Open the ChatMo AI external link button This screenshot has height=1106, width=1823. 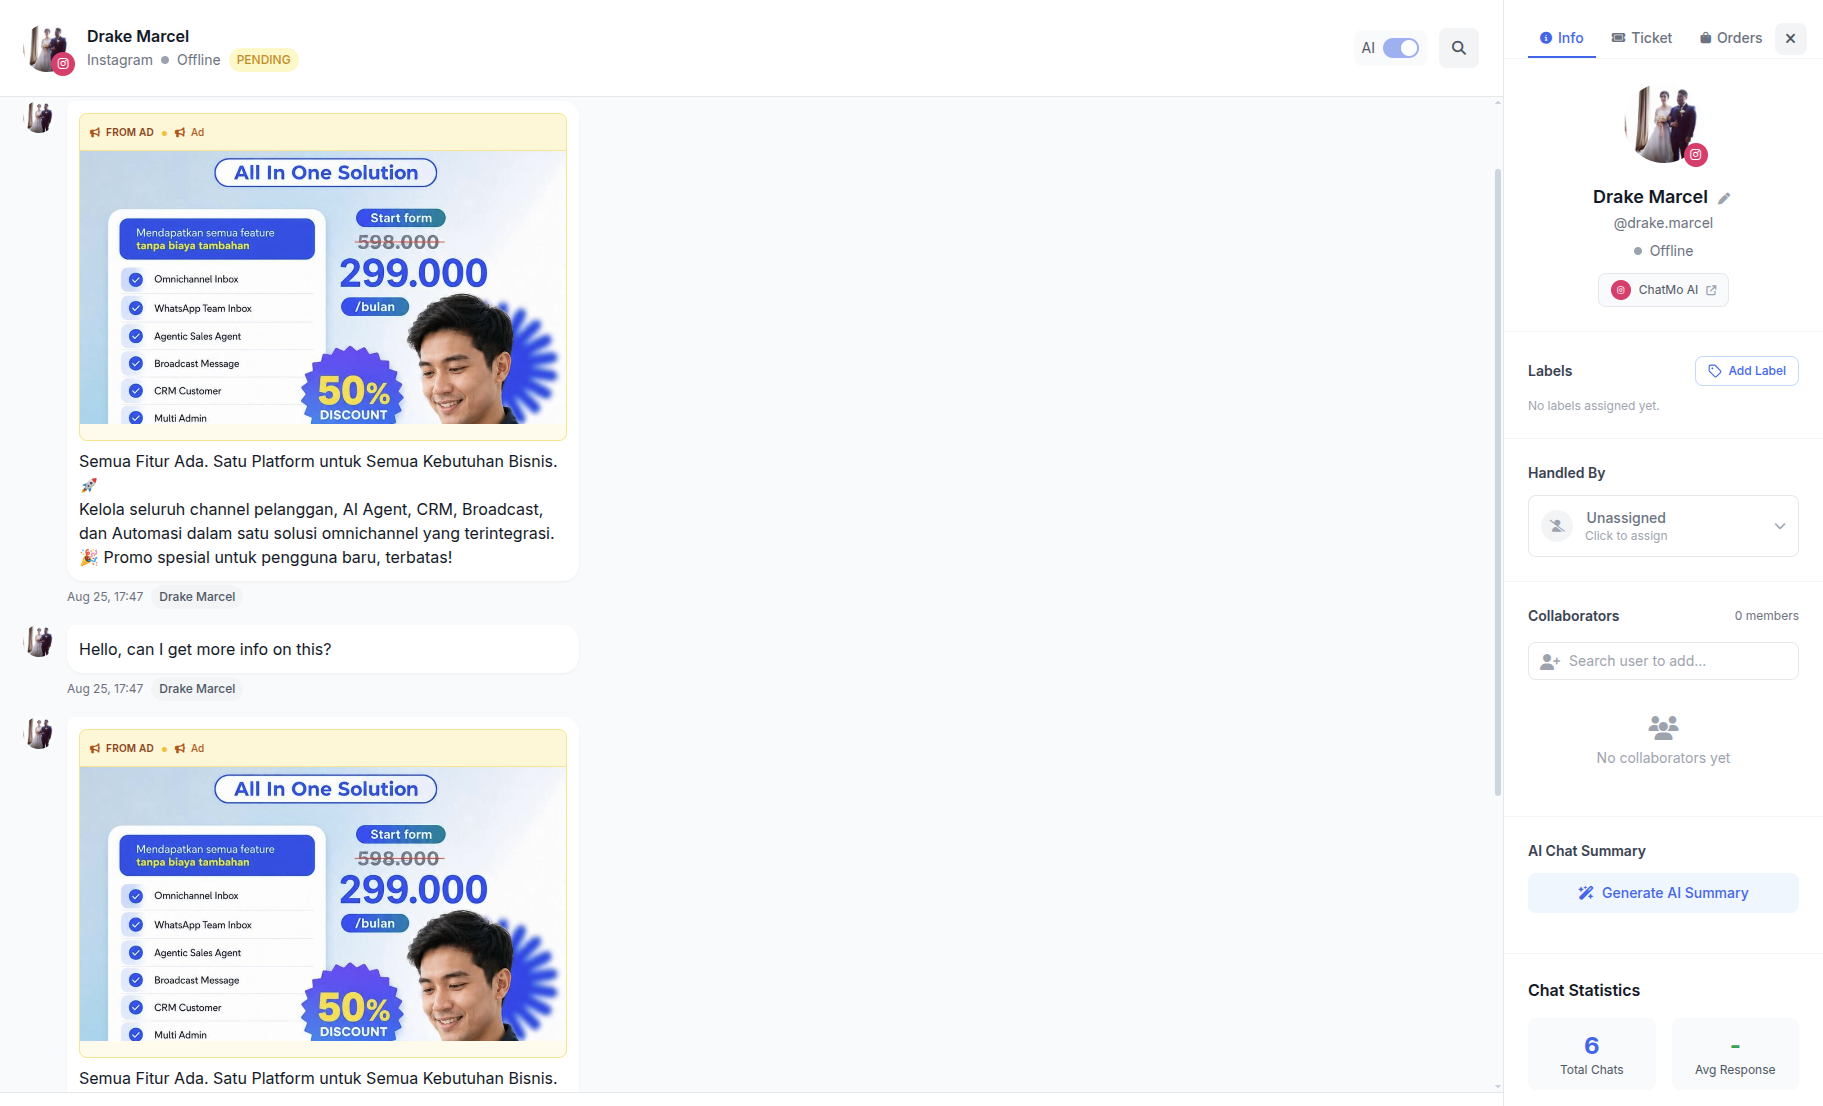[1663, 290]
